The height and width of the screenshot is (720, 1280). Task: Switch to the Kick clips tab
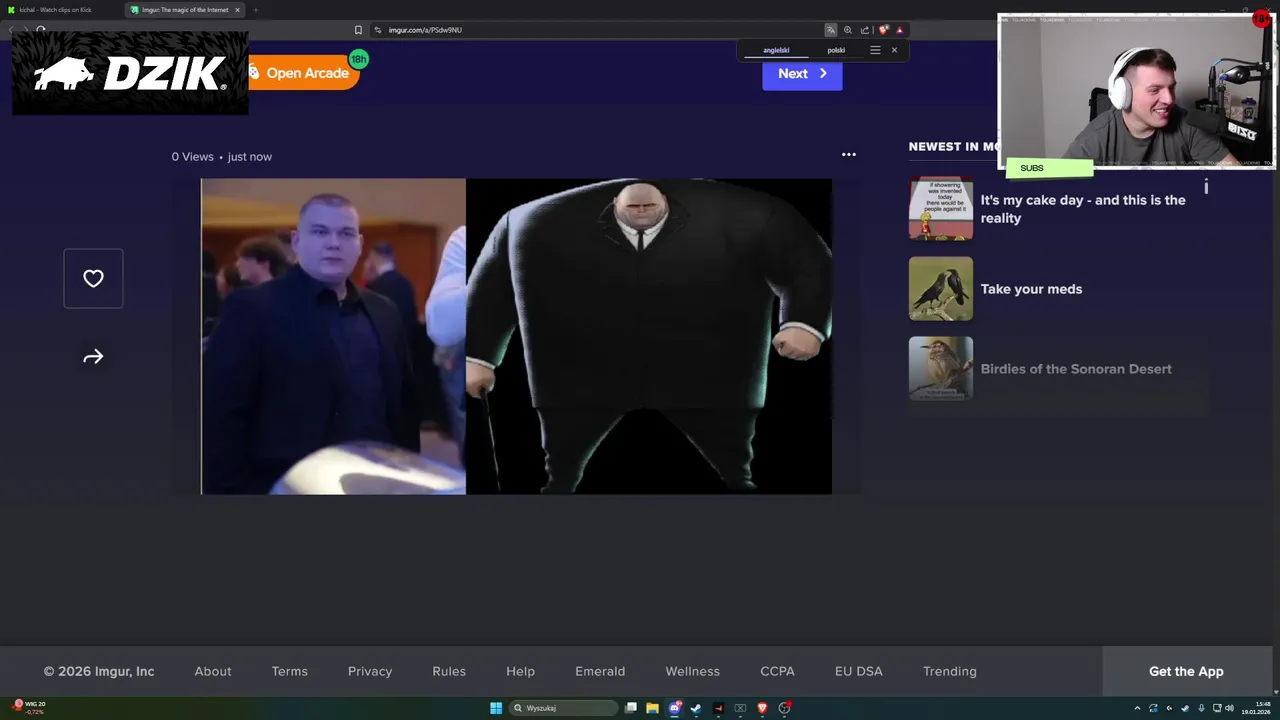55,10
